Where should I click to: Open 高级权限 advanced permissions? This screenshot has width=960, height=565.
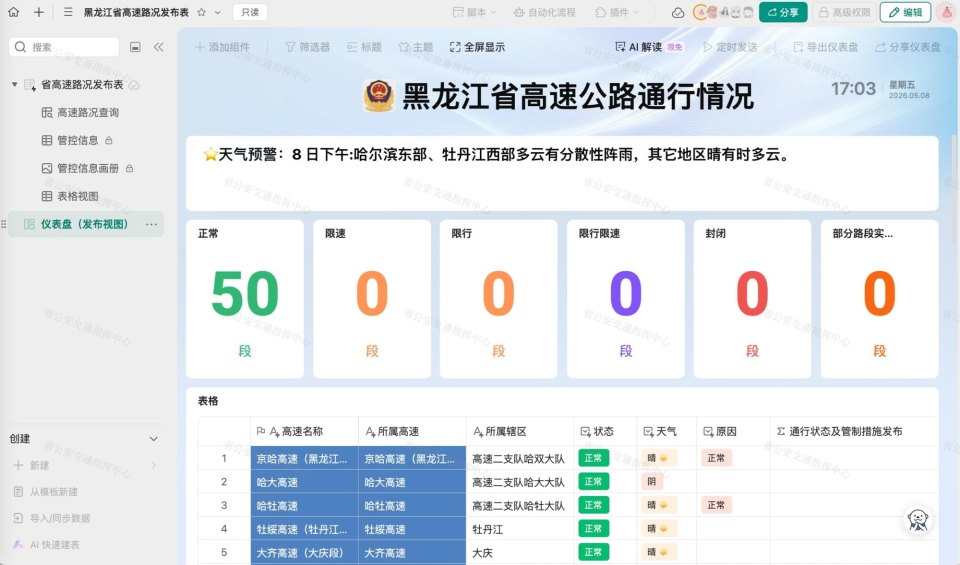(844, 12)
